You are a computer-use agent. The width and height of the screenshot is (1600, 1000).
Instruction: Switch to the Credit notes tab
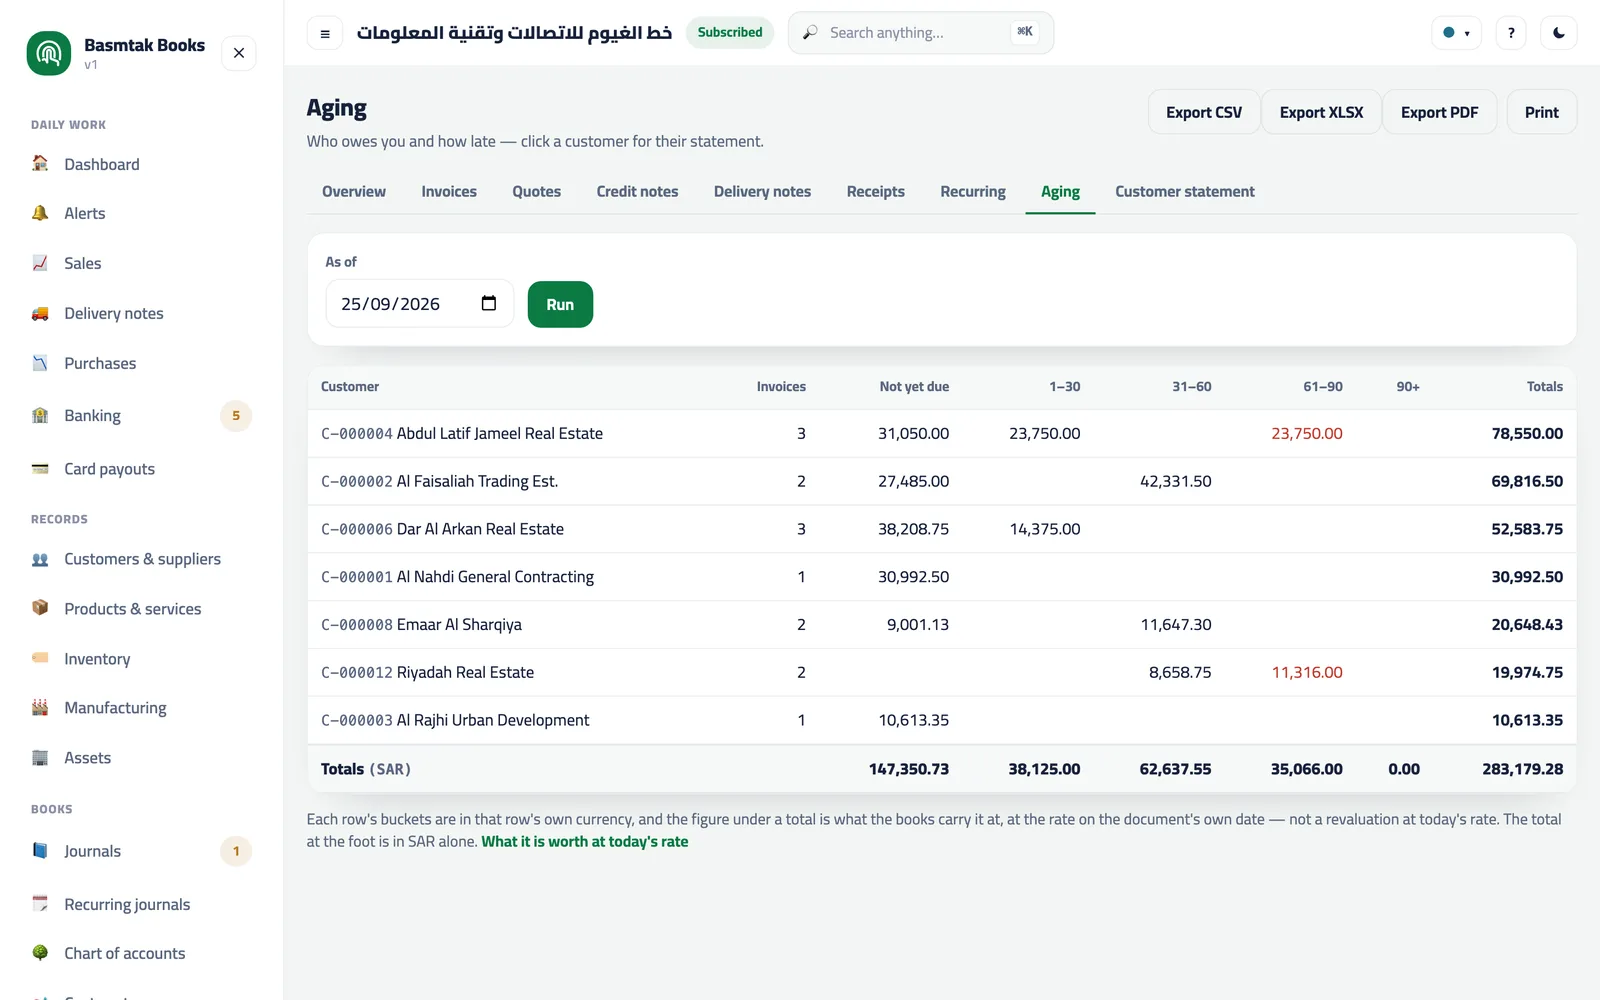click(637, 191)
